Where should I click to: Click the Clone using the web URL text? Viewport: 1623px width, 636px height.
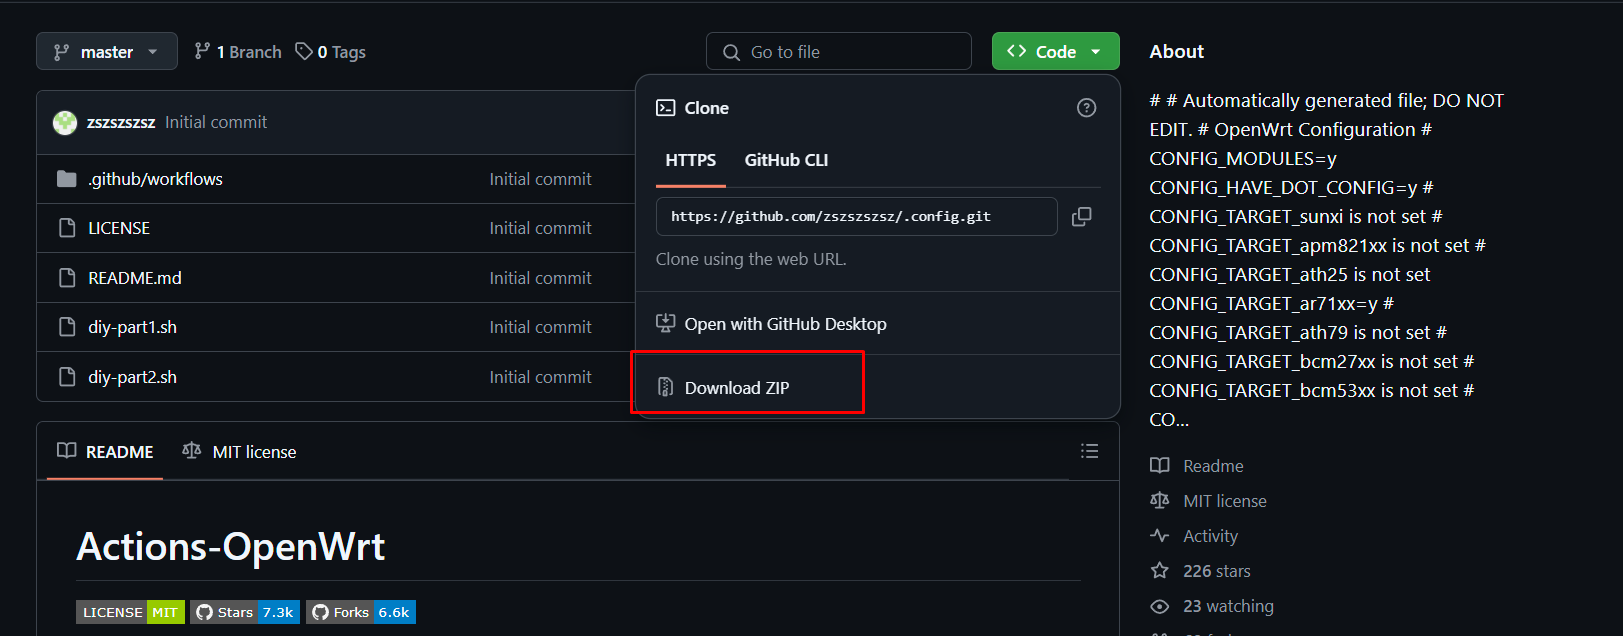[751, 259]
